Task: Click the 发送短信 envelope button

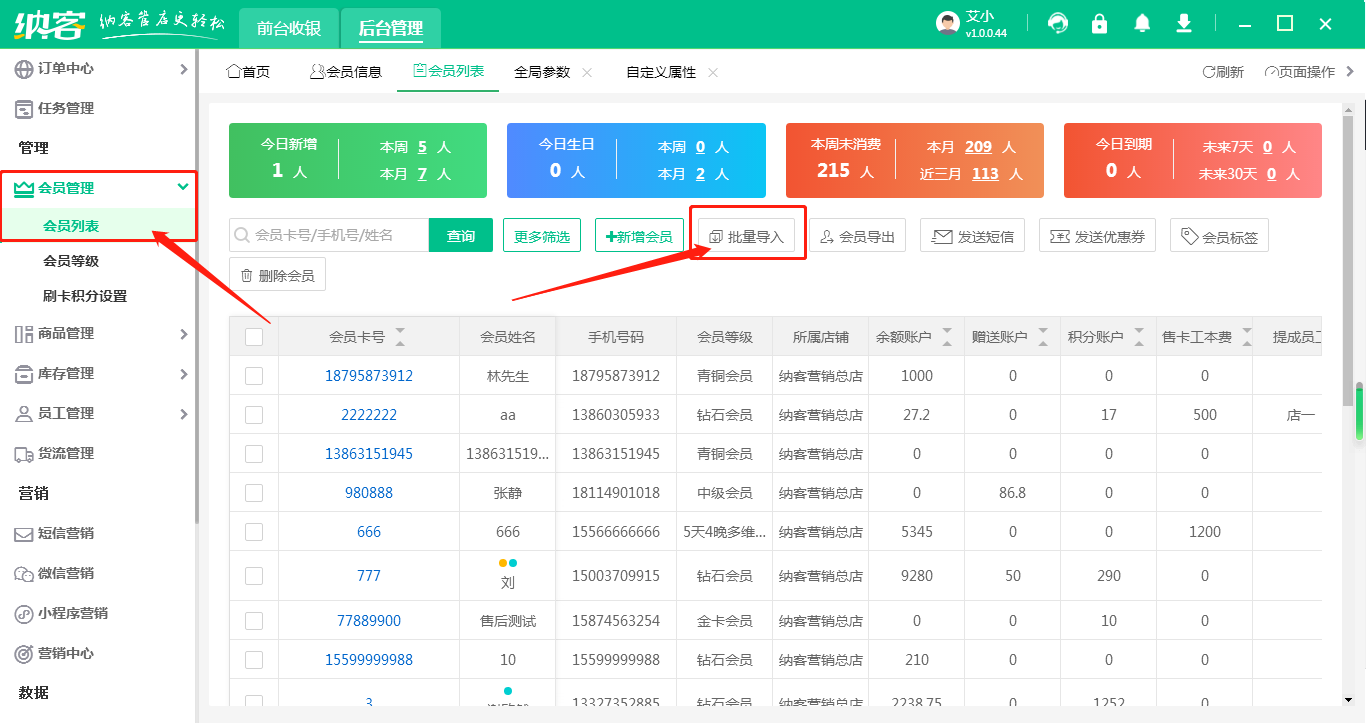Action: [x=972, y=236]
